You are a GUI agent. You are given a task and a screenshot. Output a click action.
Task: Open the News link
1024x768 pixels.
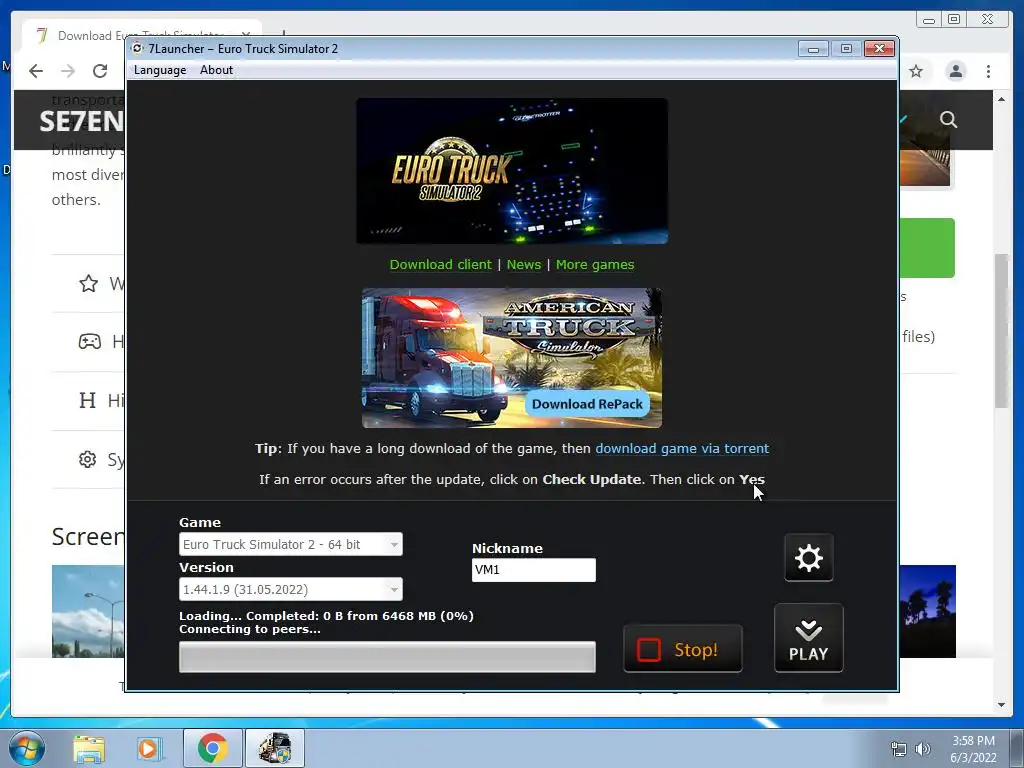[524, 264]
